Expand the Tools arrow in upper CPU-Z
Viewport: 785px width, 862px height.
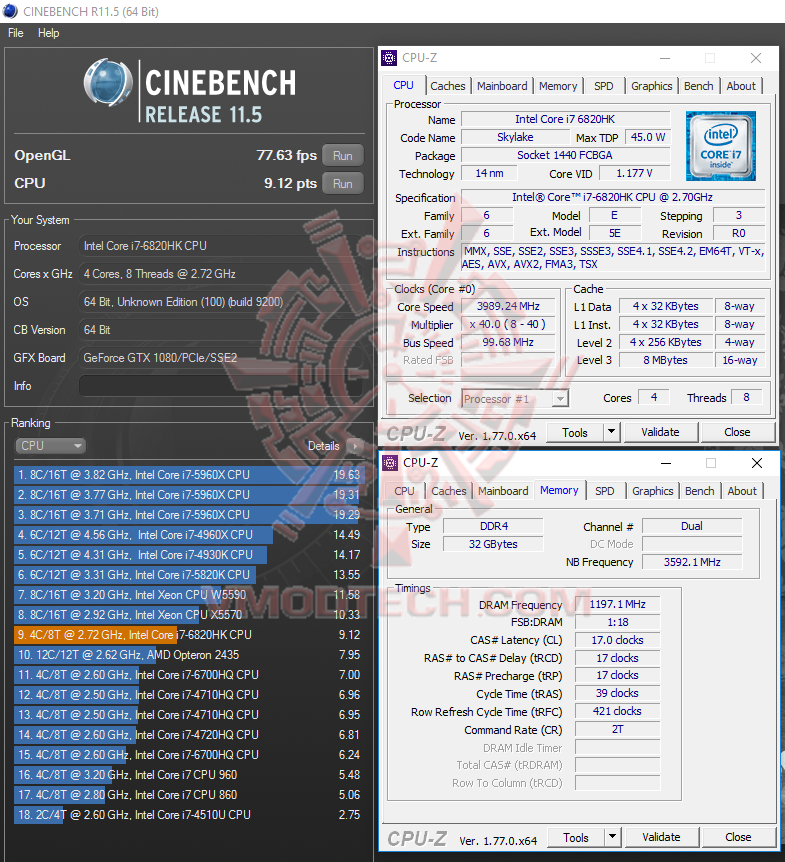click(x=611, y=433)
